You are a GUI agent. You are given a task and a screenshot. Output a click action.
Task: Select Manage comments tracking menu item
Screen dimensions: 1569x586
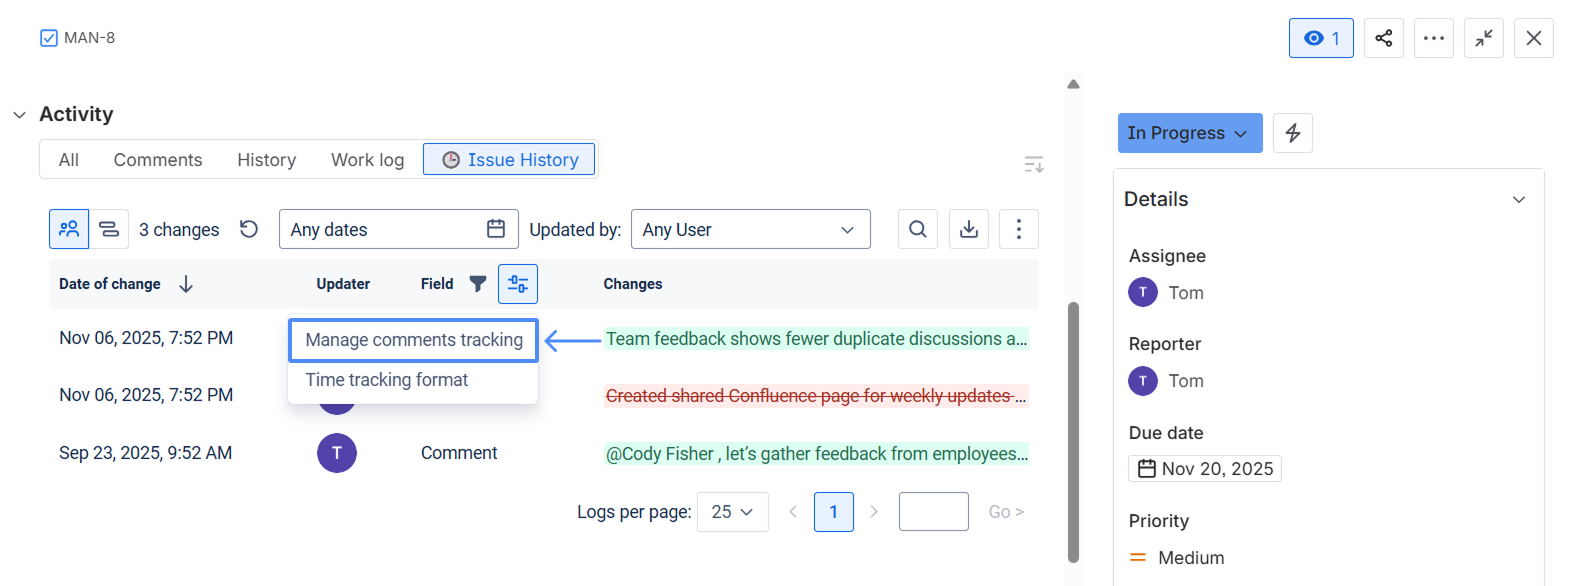point(413,340)
